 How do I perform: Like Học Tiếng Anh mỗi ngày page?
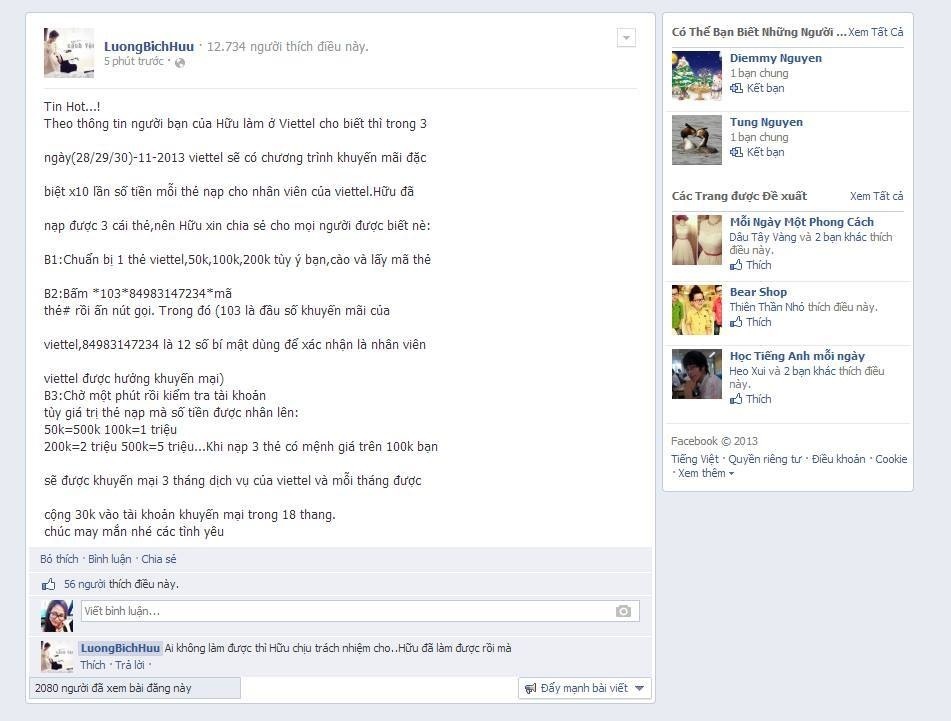[751, 399]
